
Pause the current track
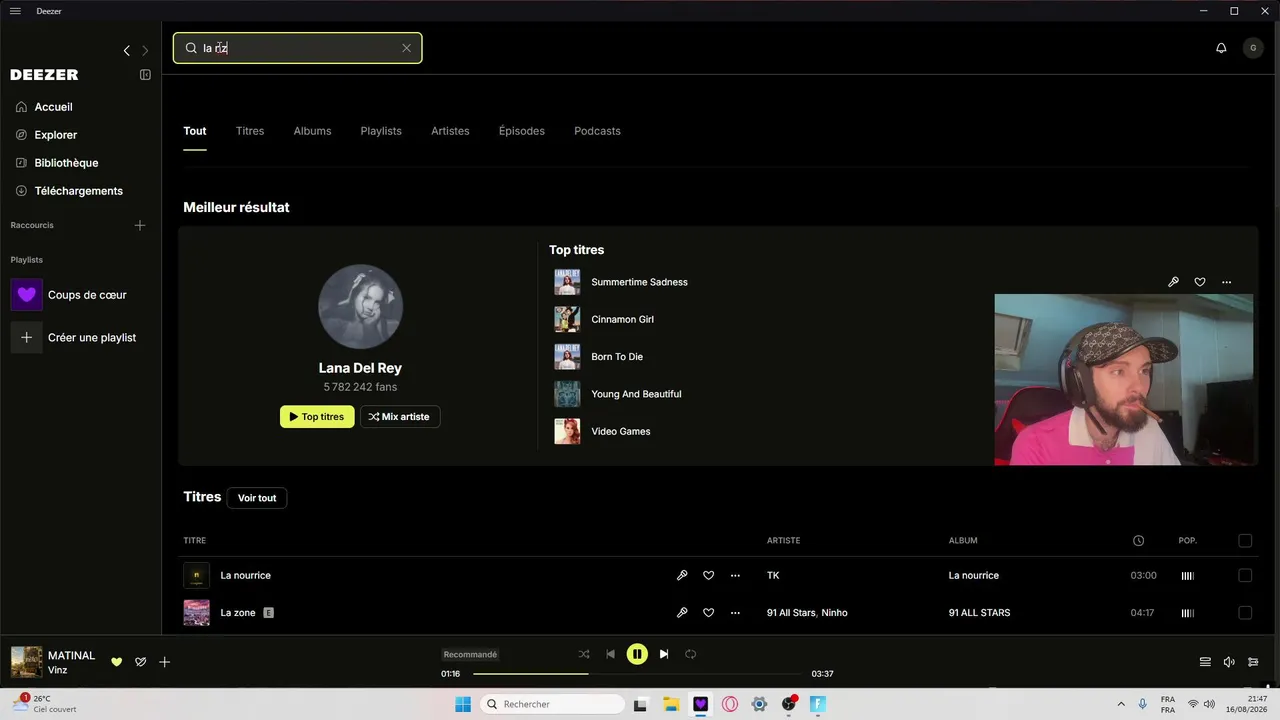(637, 655)
